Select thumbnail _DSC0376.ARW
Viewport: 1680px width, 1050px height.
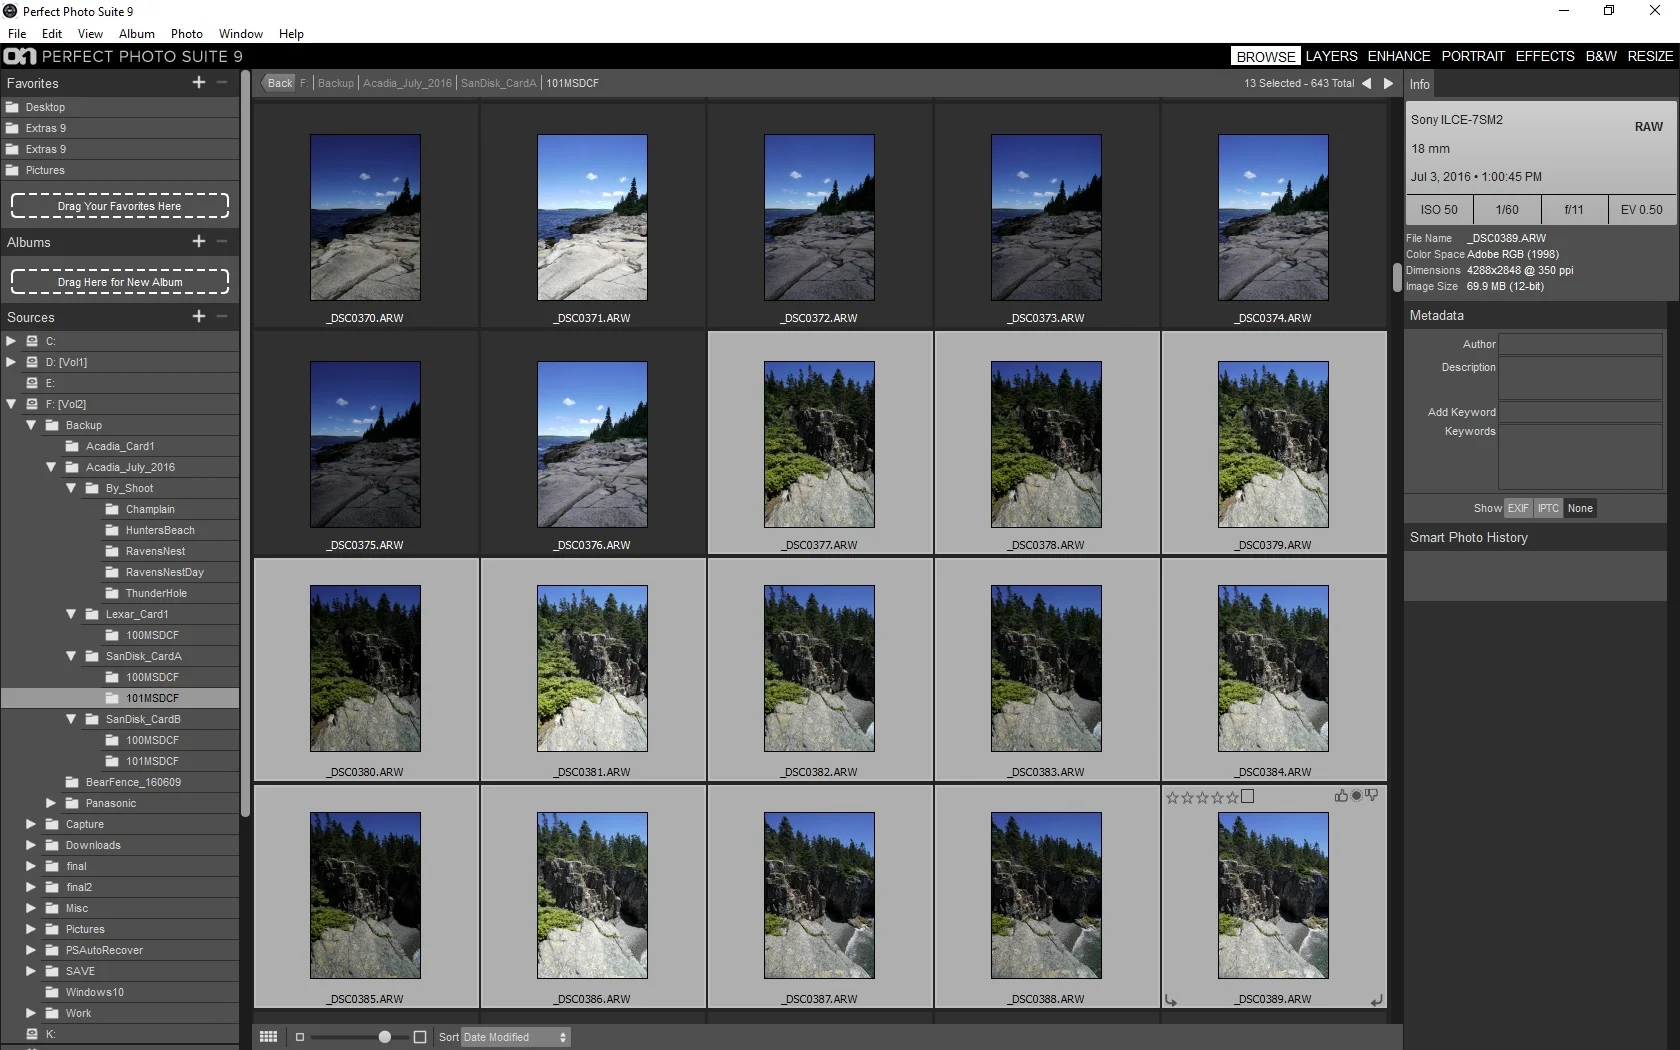(x=592, y=444)
